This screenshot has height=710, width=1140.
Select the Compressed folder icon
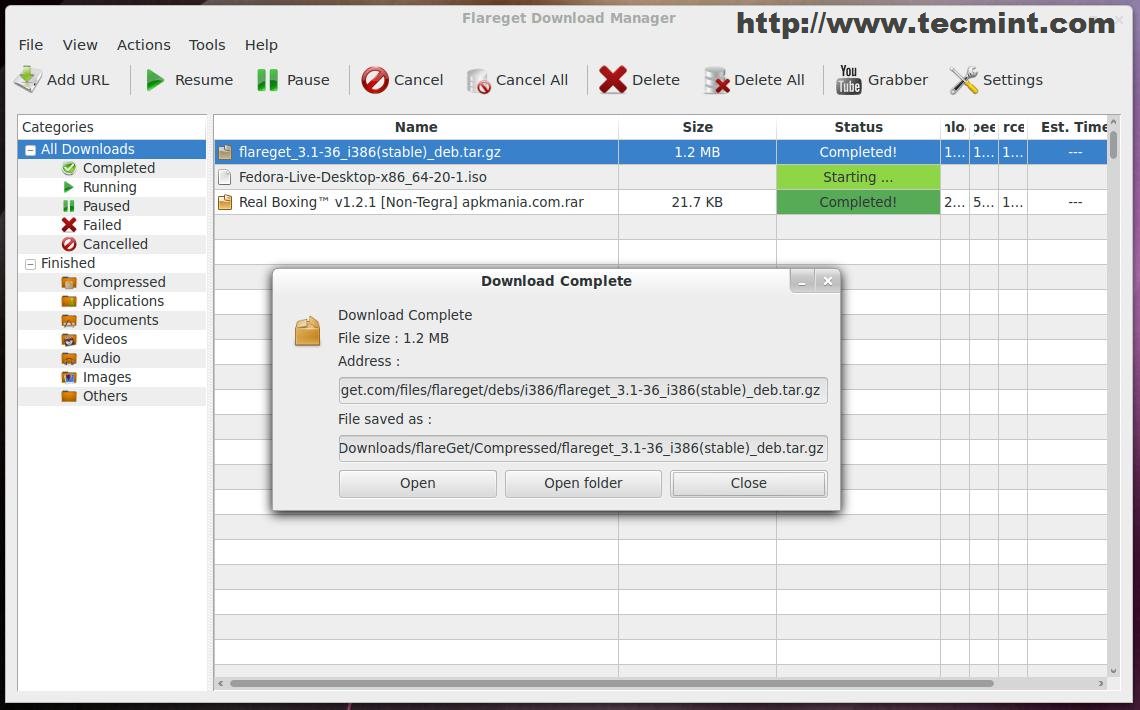(x=69, y=282)
